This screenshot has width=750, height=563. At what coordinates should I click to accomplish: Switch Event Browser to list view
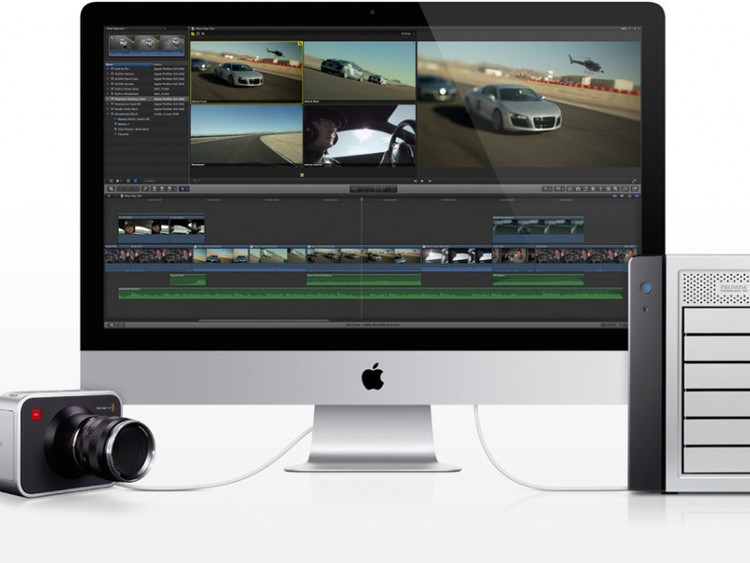(135, 181)
